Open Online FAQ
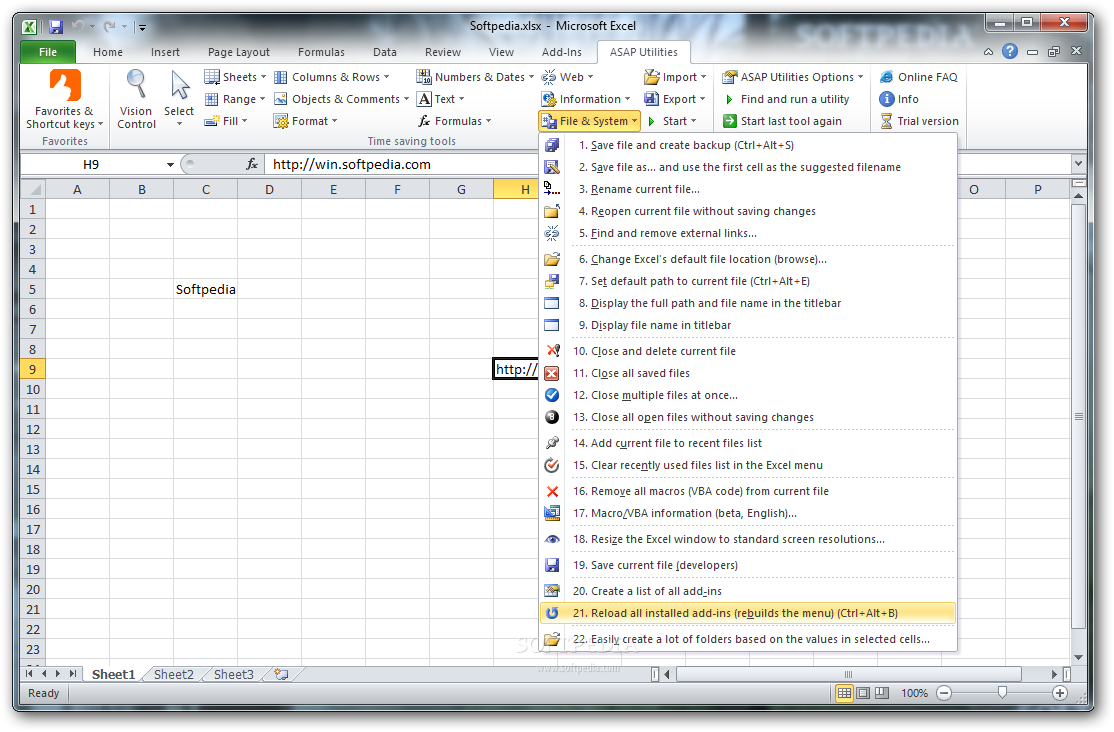Image resolution: width=1114 pixels, height=732 pixels. [919, 77]
